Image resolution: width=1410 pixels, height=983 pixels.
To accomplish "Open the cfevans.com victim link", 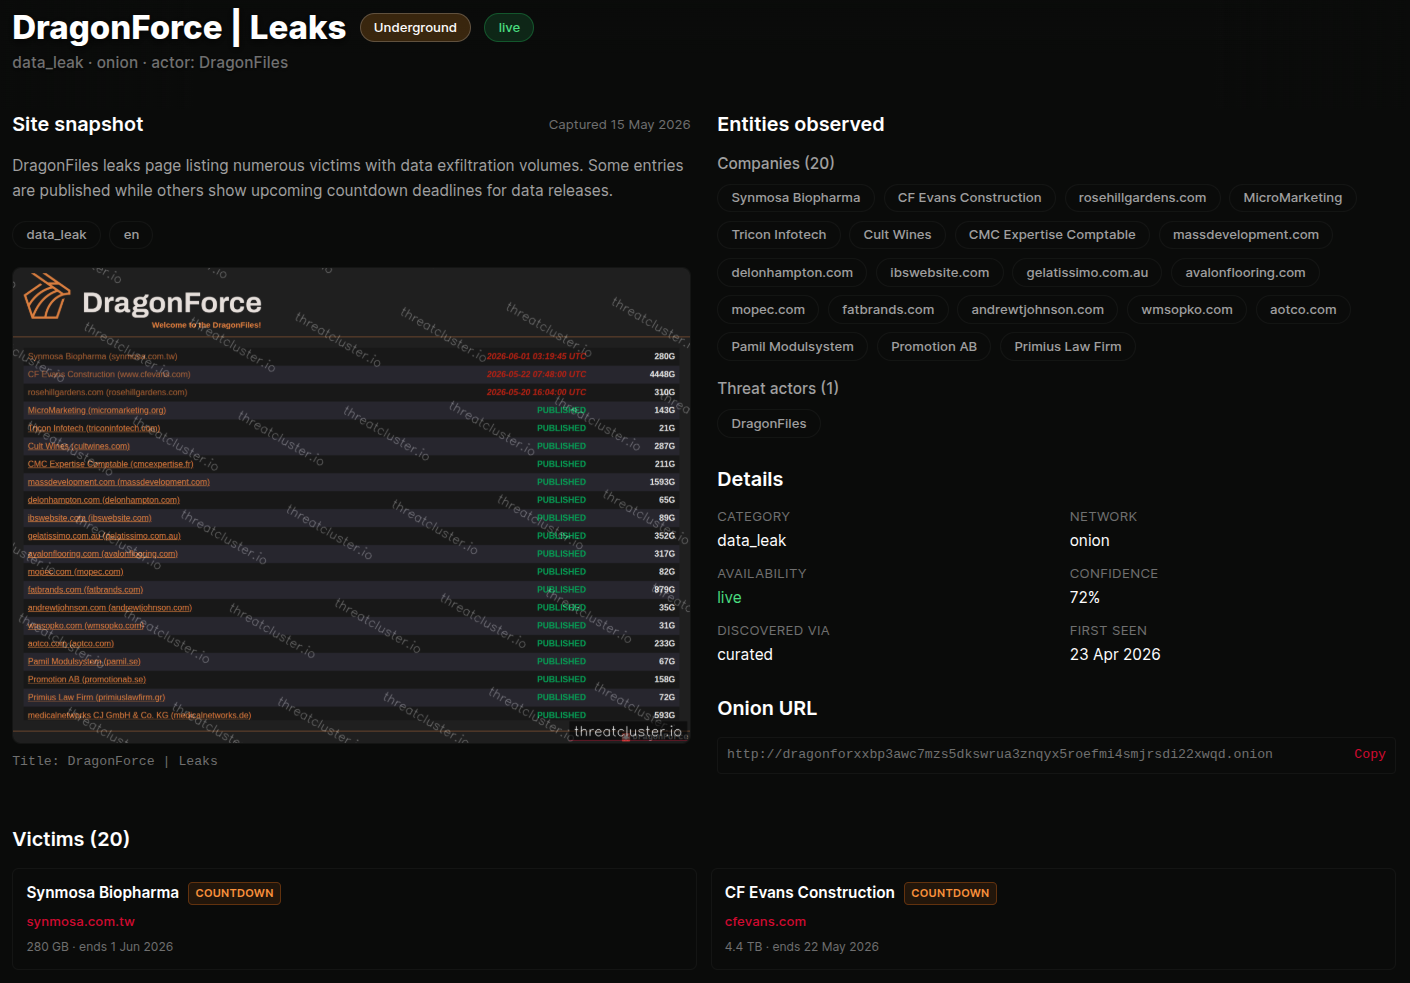I will [765, 922].
